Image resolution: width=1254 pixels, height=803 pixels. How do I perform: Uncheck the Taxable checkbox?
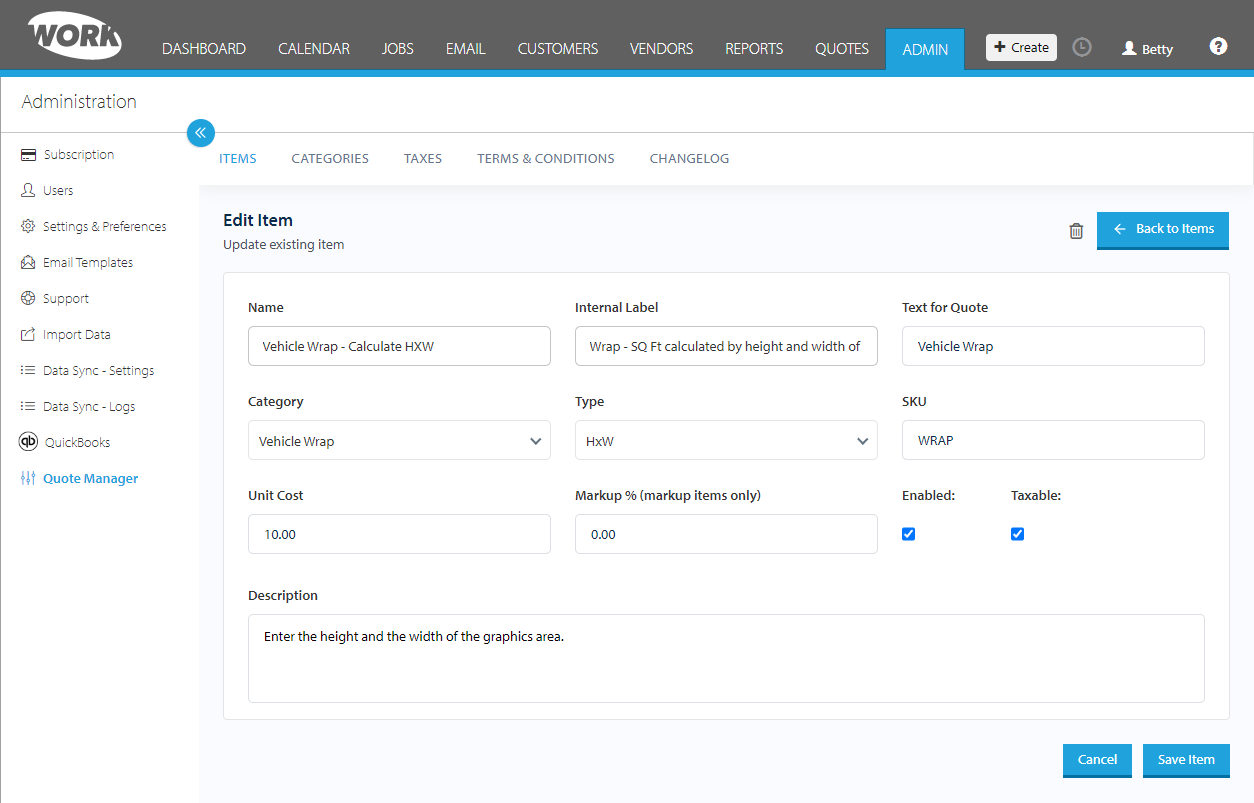[1017, 534]
